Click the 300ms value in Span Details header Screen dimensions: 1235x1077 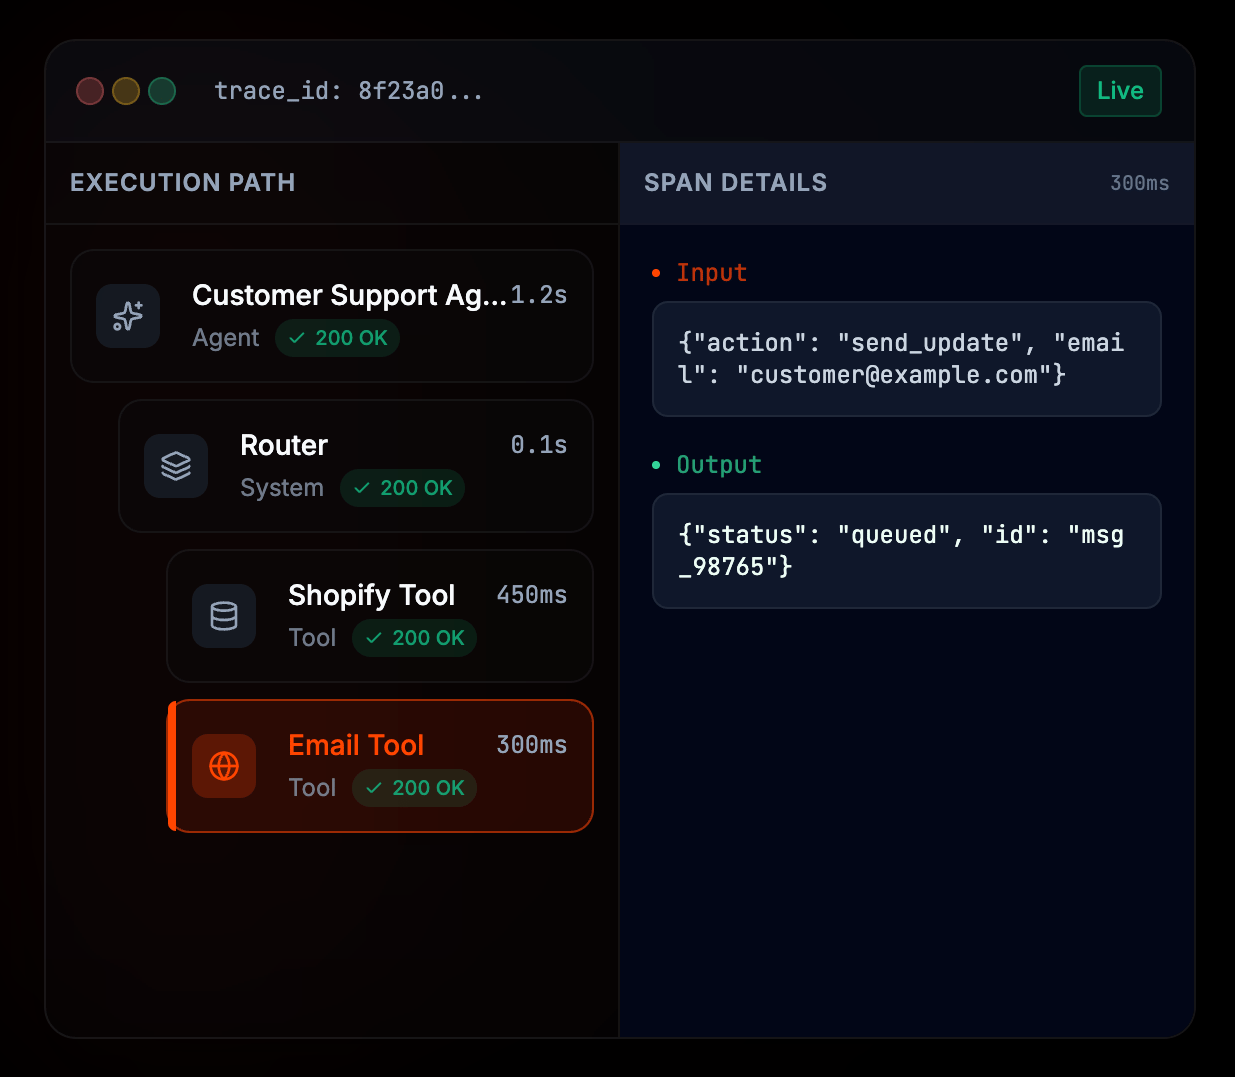click(x=1140, y=183)
